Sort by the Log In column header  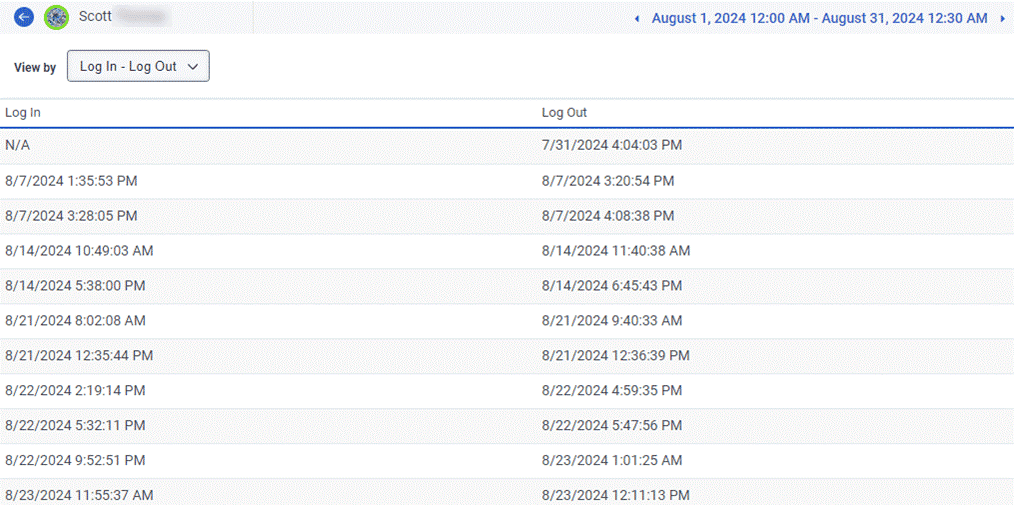point(23,113)
